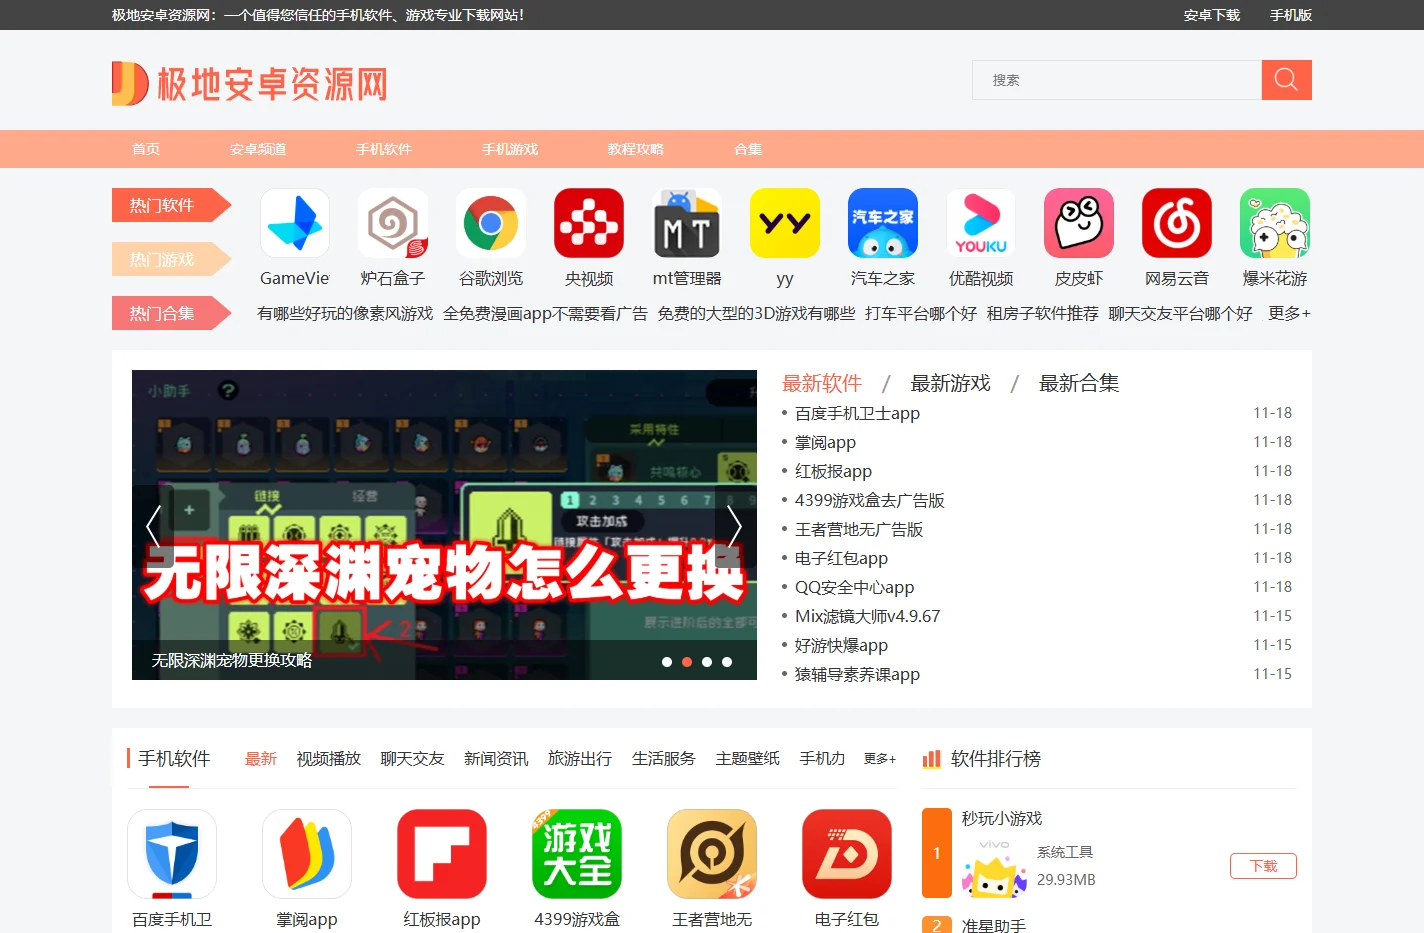Open the 无限深渊宠物怎么更换 banner image
Viewport: 1424px width, 933px height.
coord(444,525)
